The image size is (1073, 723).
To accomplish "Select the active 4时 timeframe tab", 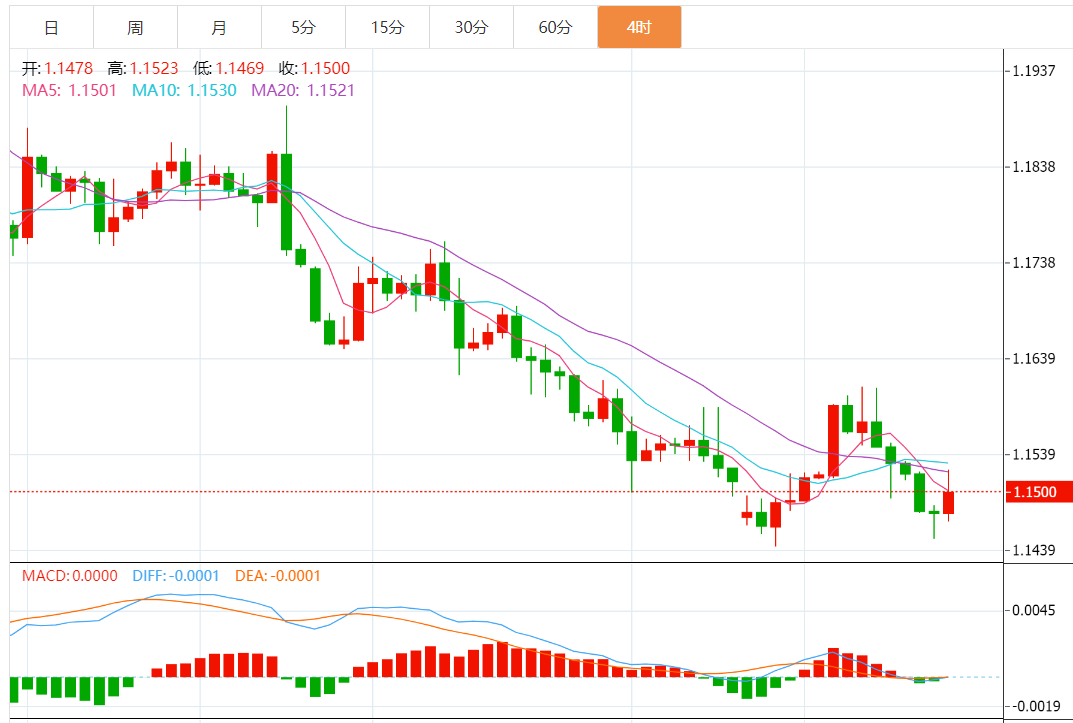I will [639, 27].
